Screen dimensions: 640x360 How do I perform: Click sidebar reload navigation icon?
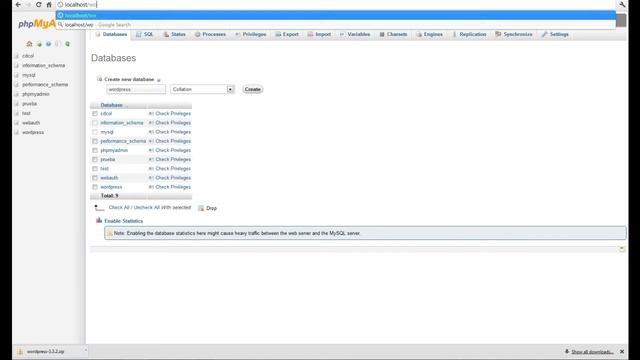coord(67,44)
